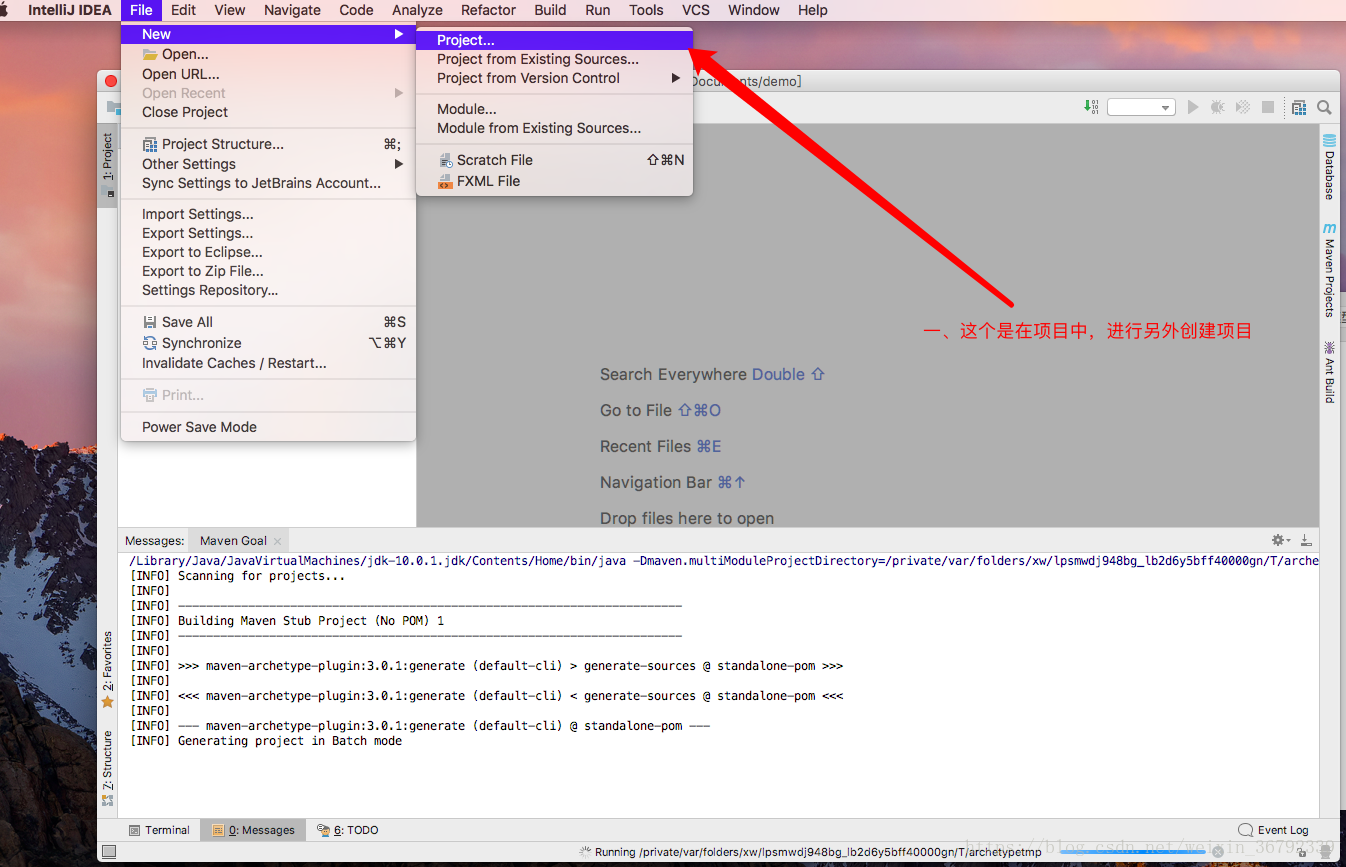Click Open... in File menu
The width and height of the screenshot is (1346, 867).
268,54
